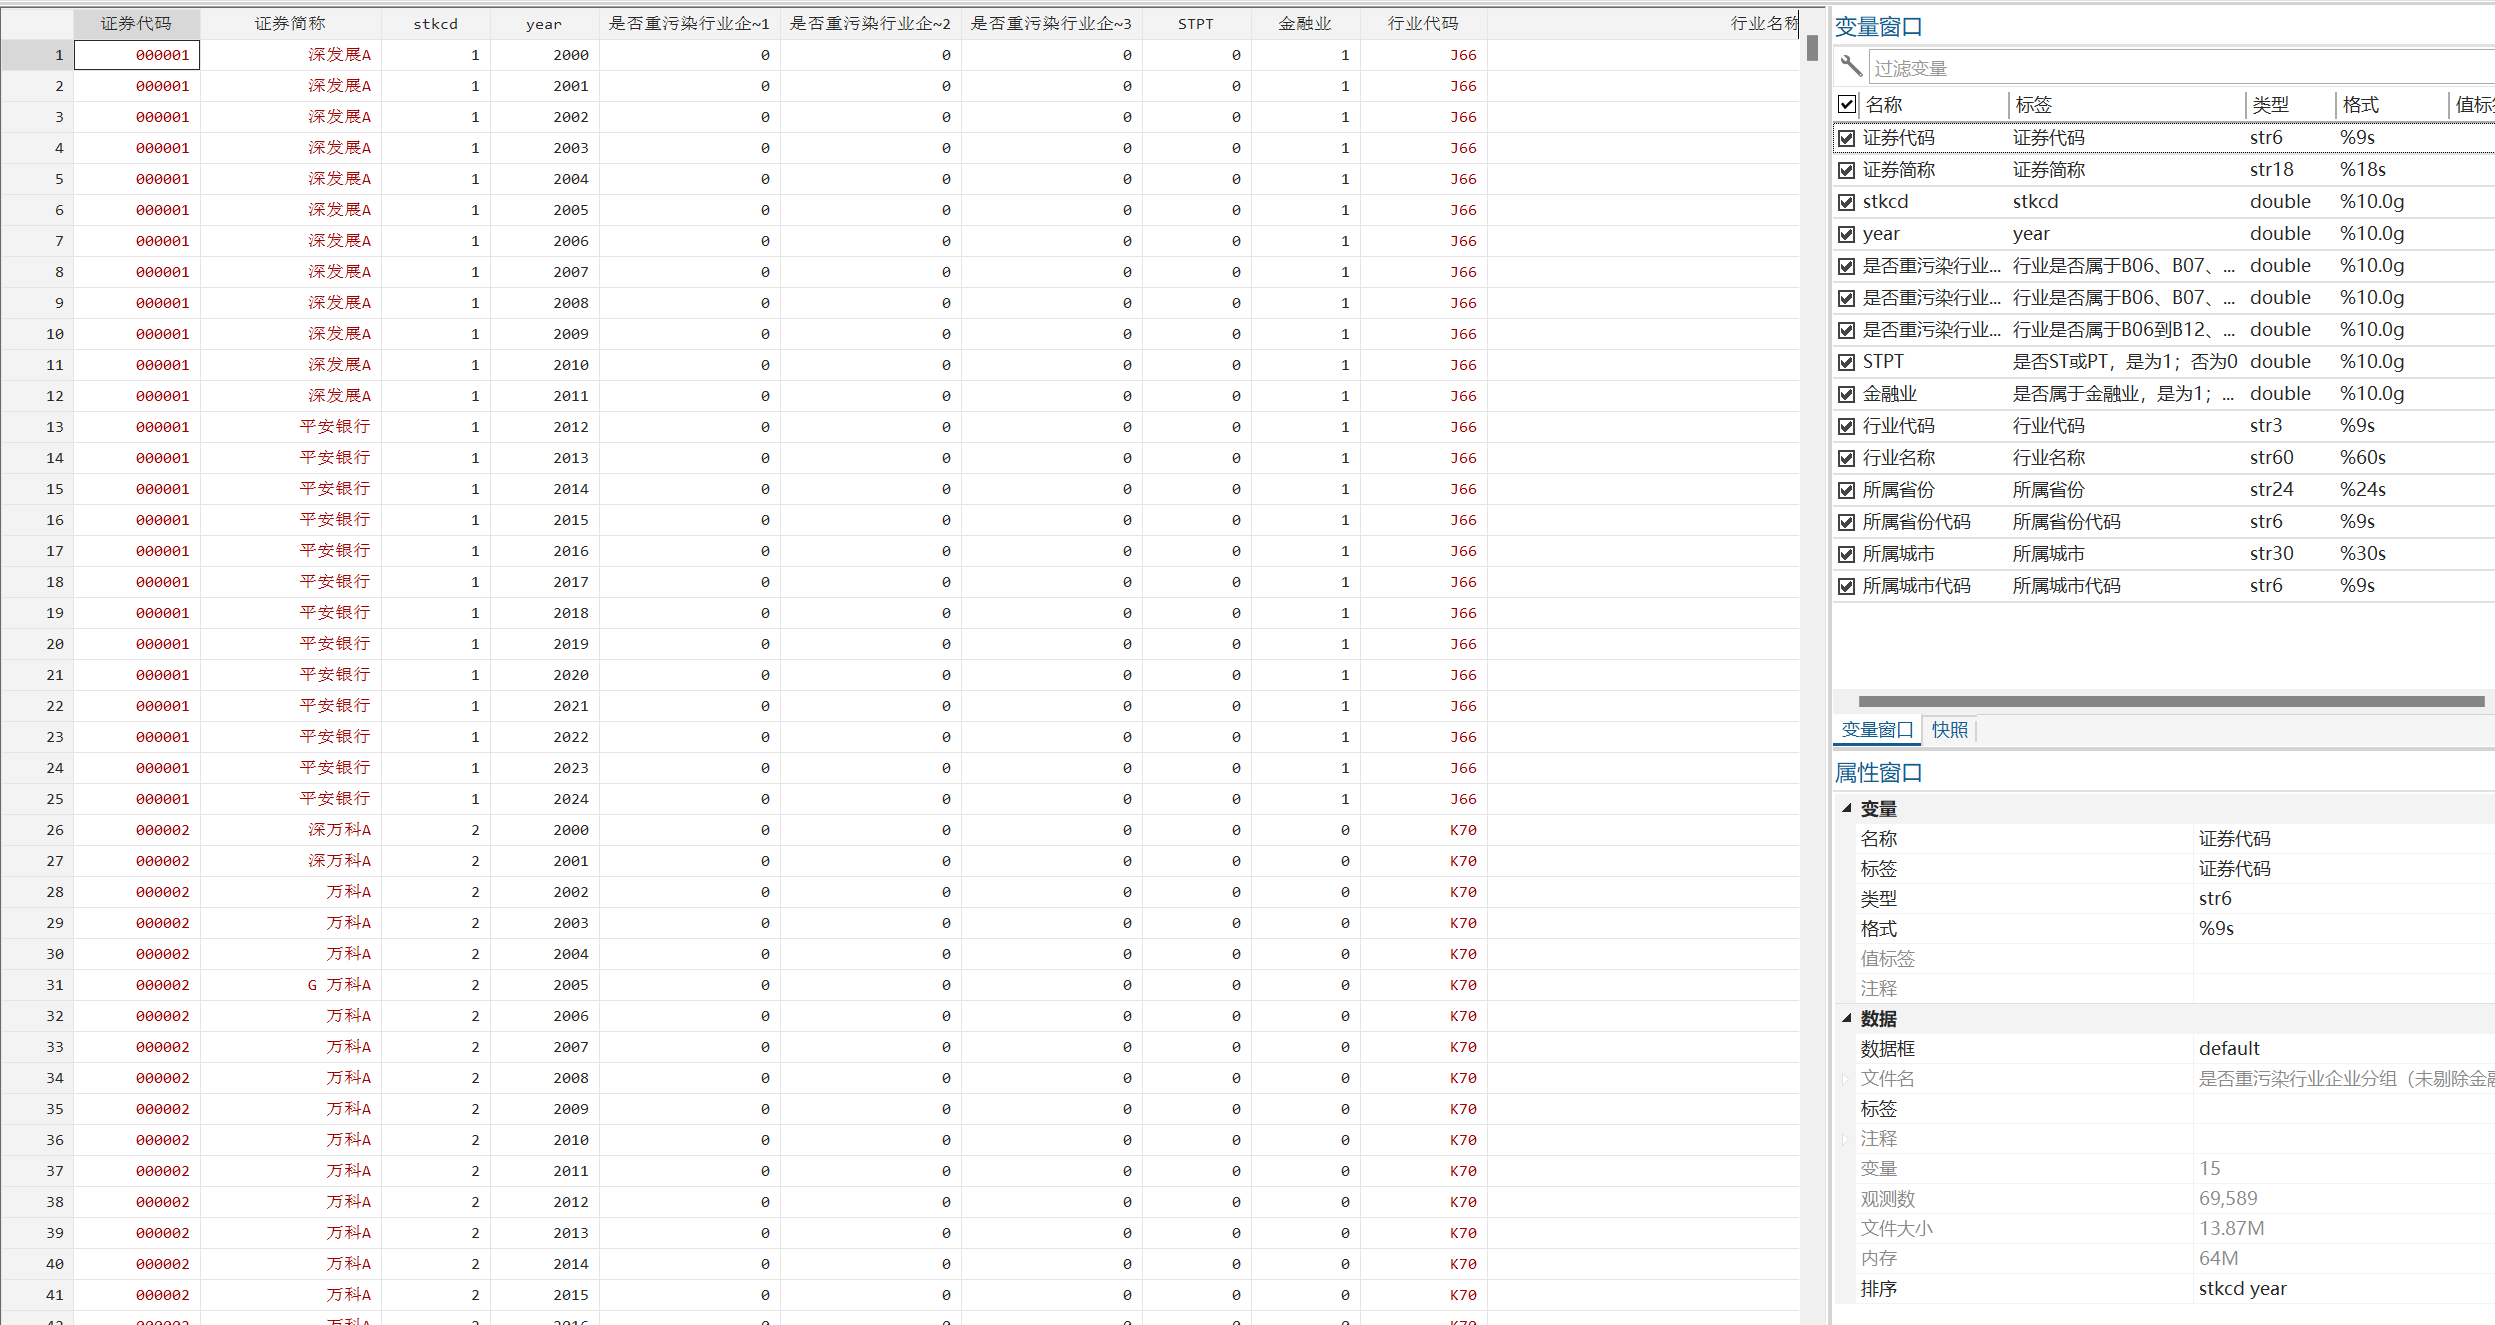The height and width of the screenshot is (1325, 2495).
Task: Collapse the 变量 section in properties
Action: pyautogui.click(x=1847, y=808)
